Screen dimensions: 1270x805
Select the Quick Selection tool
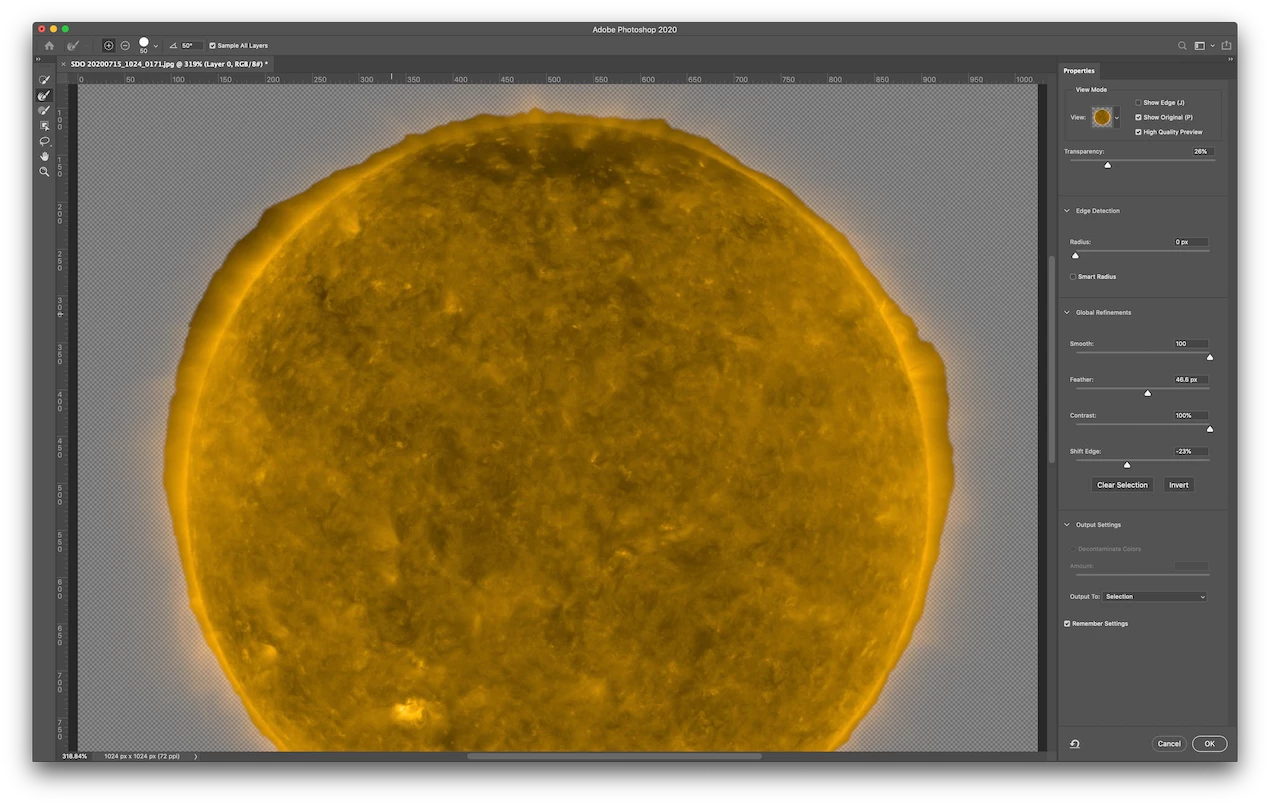[x=44, y=80]
